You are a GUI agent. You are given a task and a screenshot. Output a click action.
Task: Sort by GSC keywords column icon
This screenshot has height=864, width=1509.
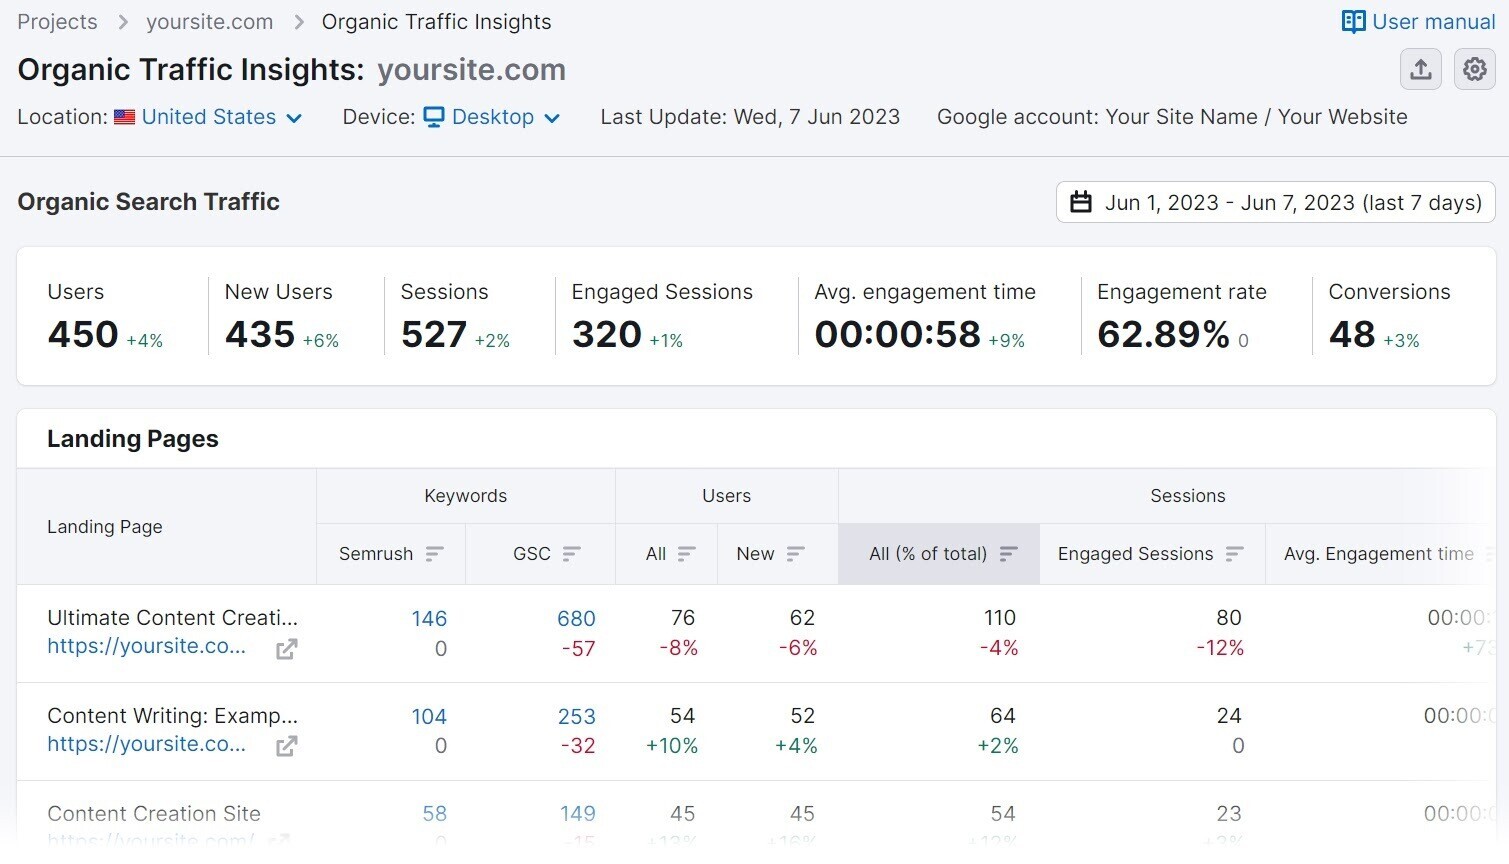(572, 554)
